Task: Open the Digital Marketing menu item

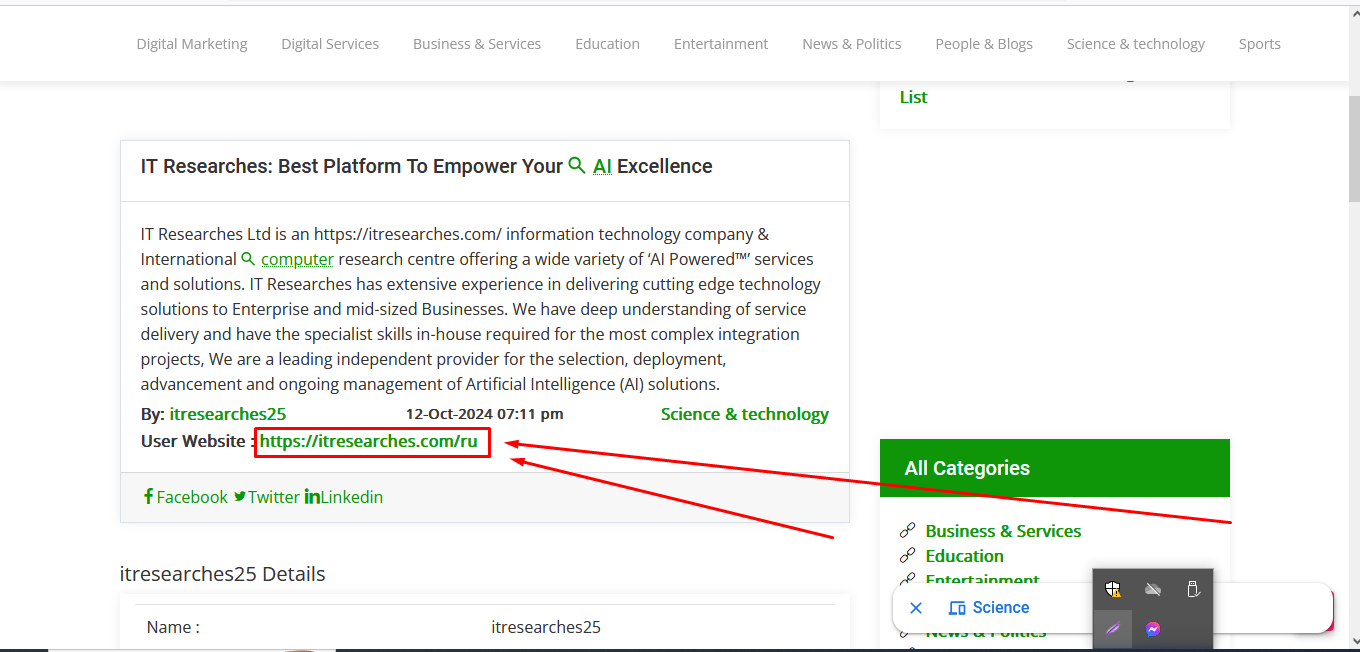Action: coord(192,44)
